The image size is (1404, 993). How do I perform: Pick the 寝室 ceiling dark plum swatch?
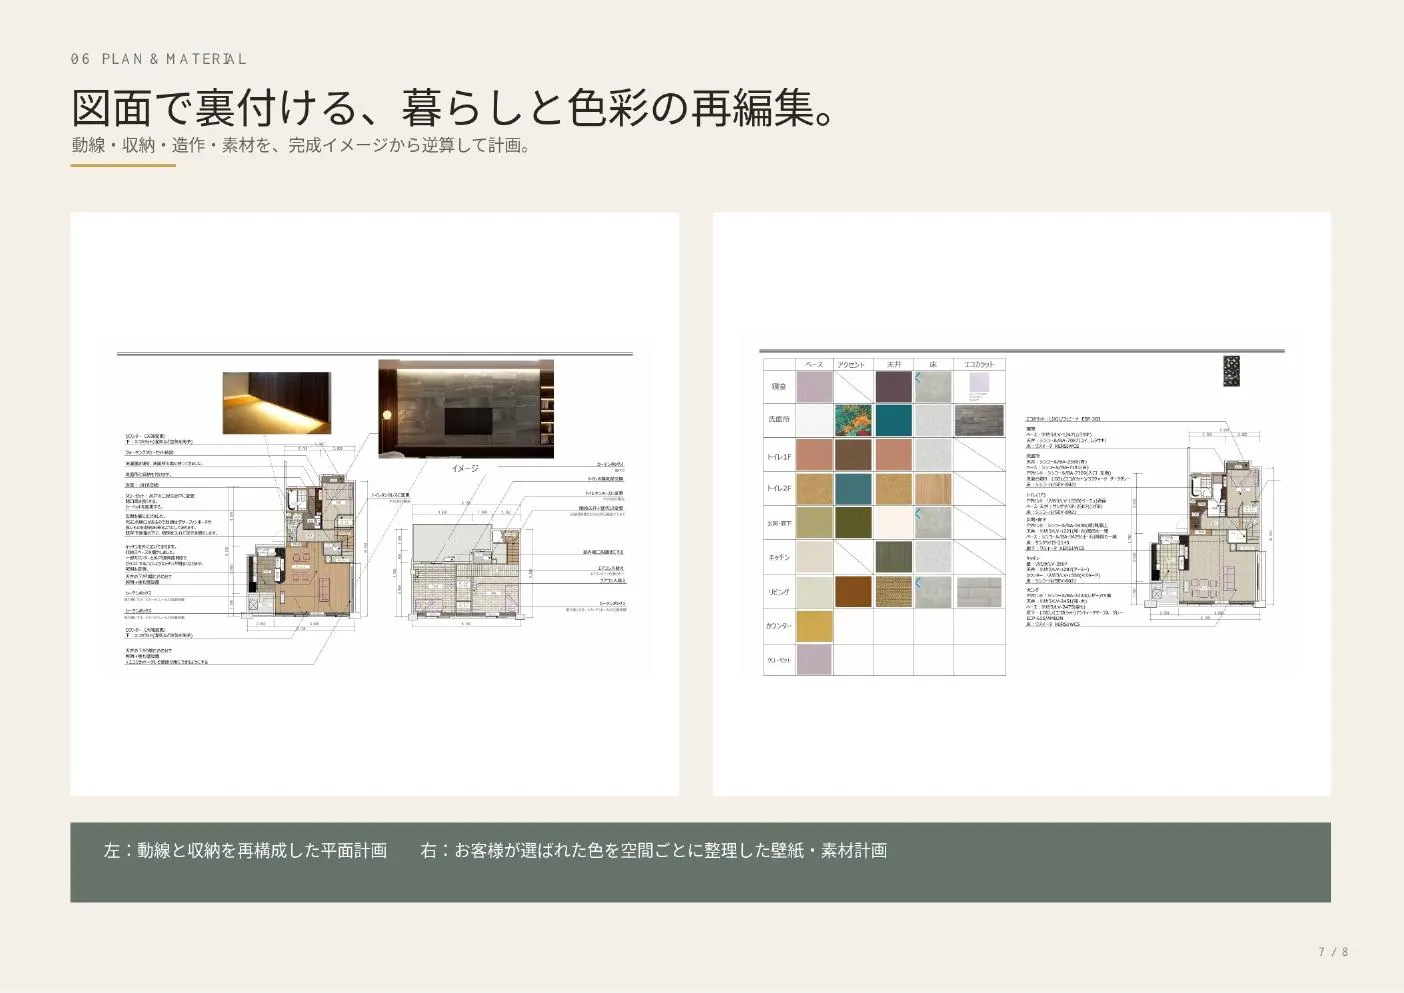[x=894, y=386]
